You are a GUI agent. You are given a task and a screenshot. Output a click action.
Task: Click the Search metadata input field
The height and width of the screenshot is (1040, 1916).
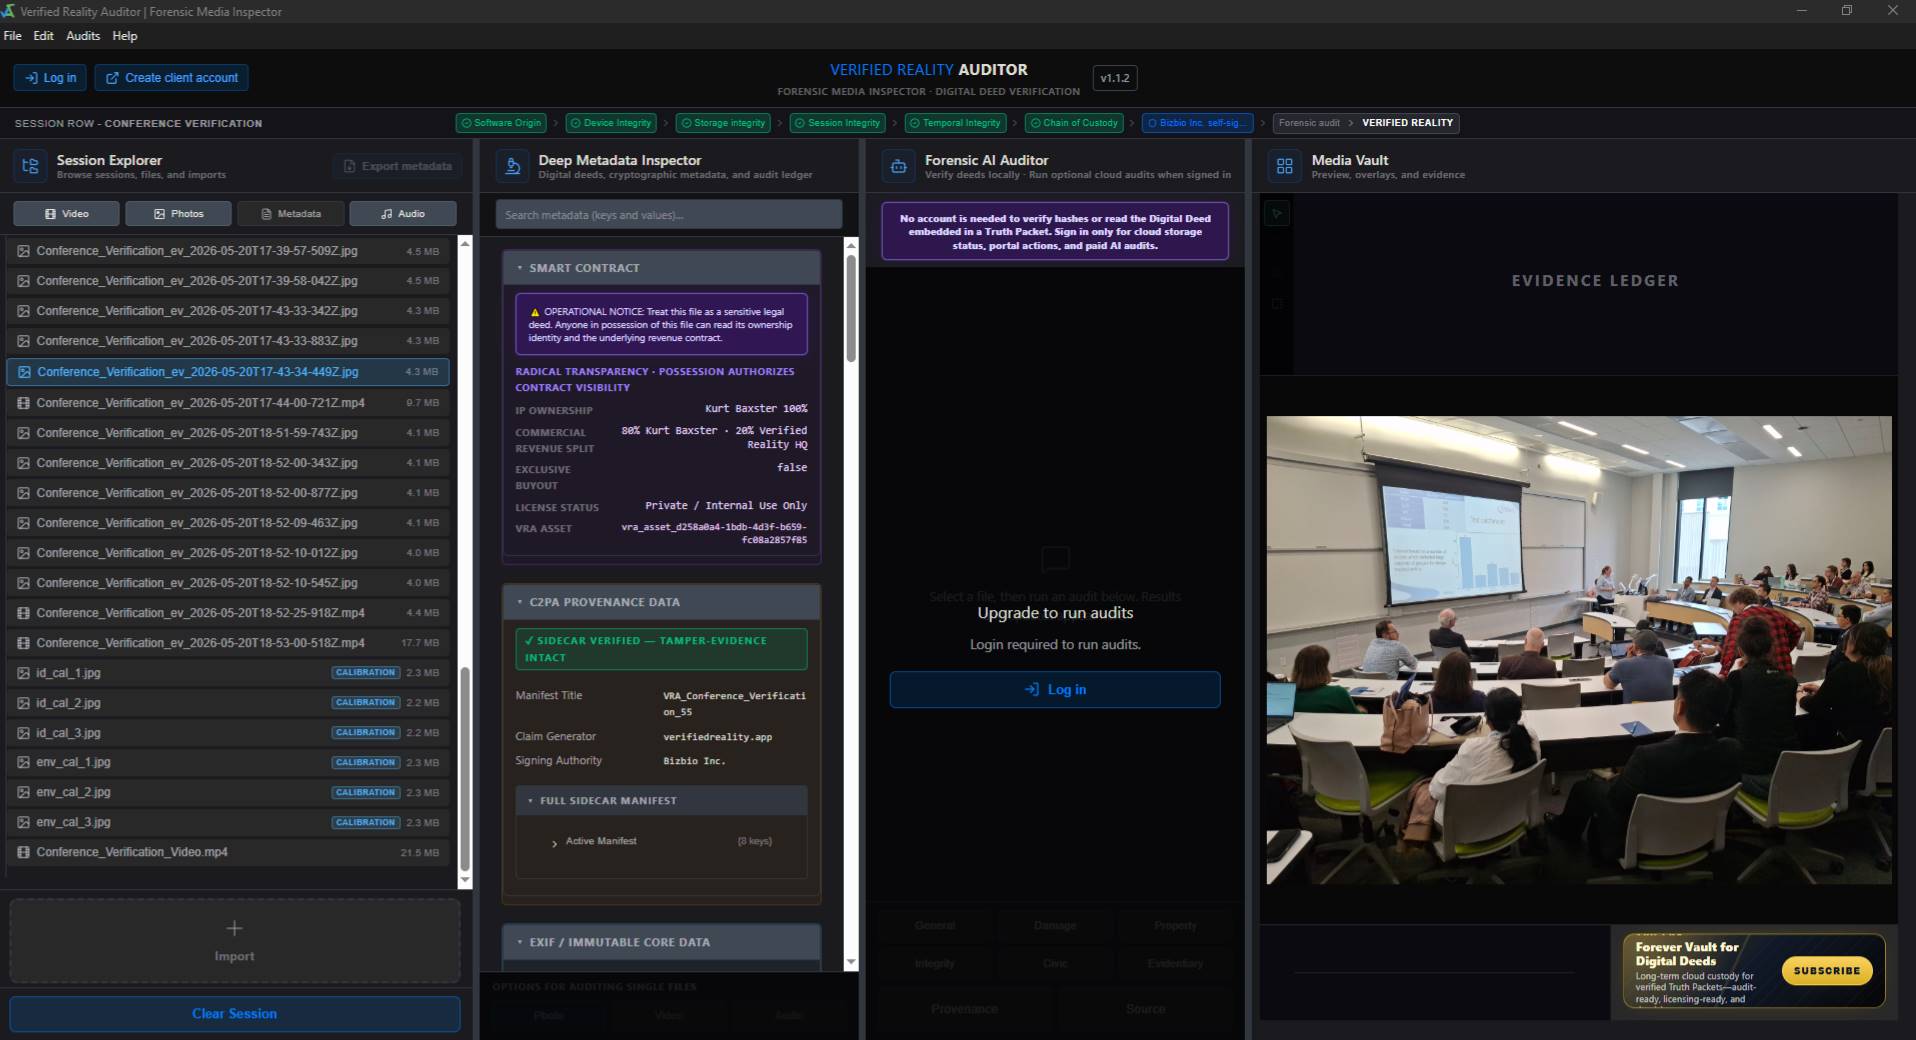[668, 215]
